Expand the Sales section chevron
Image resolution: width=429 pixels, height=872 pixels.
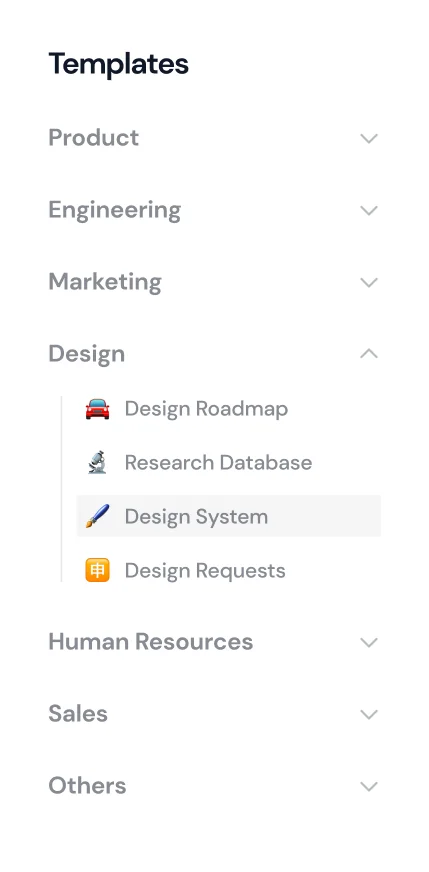369,714
